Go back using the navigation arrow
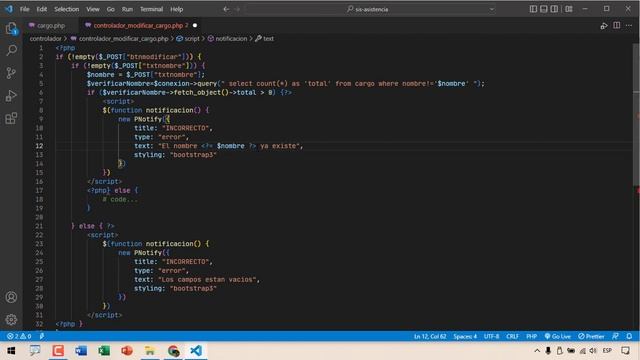This screenshot has width=640, height=360. pyautogui.click(x=226, y=9)
